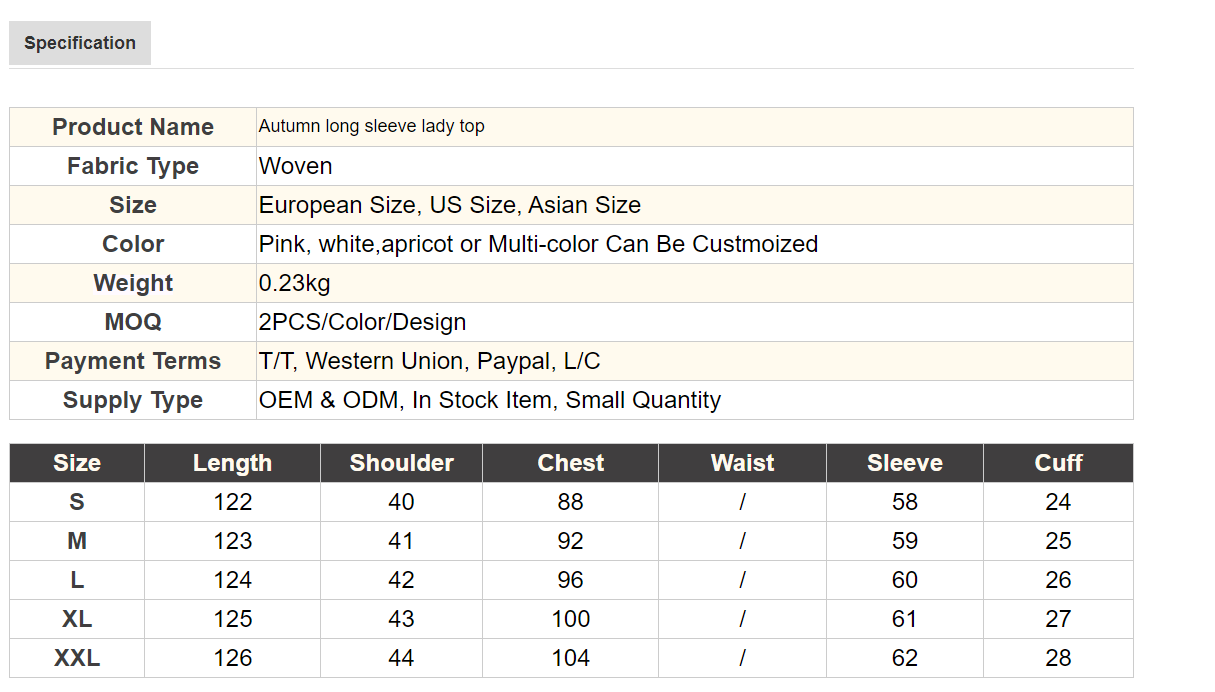Screen dimensions: 1215x692
Task: Select the 'Size' label in specification table
Action: click(133, 205)
